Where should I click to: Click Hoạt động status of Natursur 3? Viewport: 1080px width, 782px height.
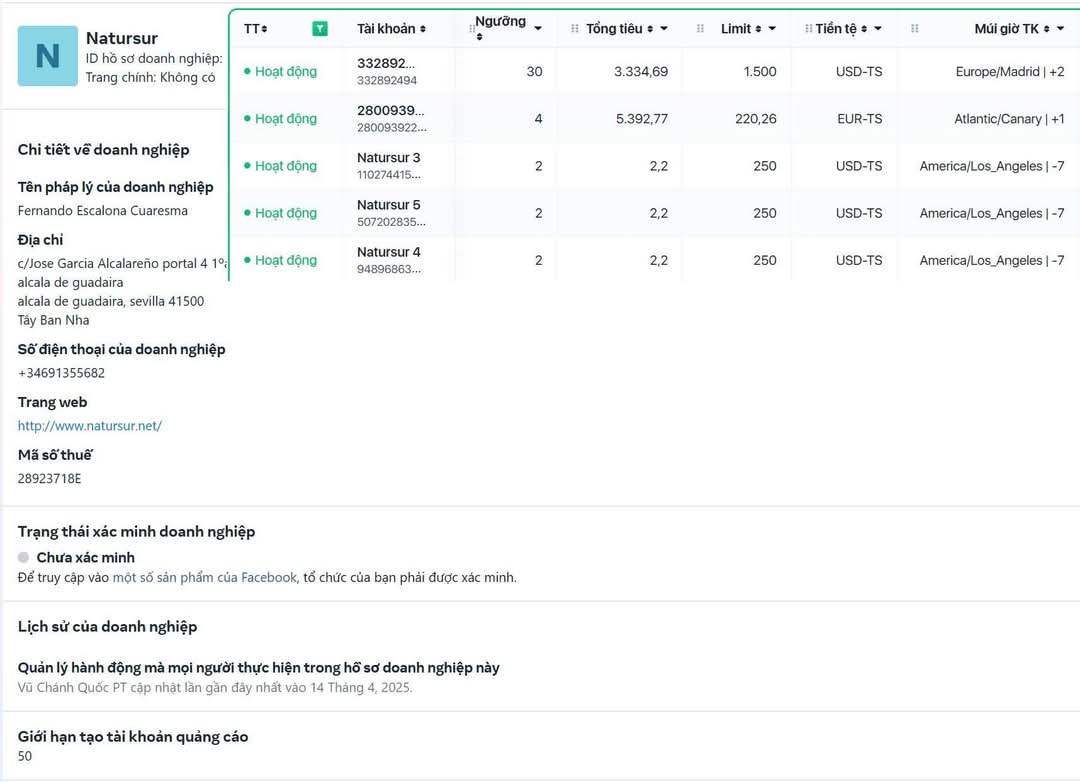(280, 165)
